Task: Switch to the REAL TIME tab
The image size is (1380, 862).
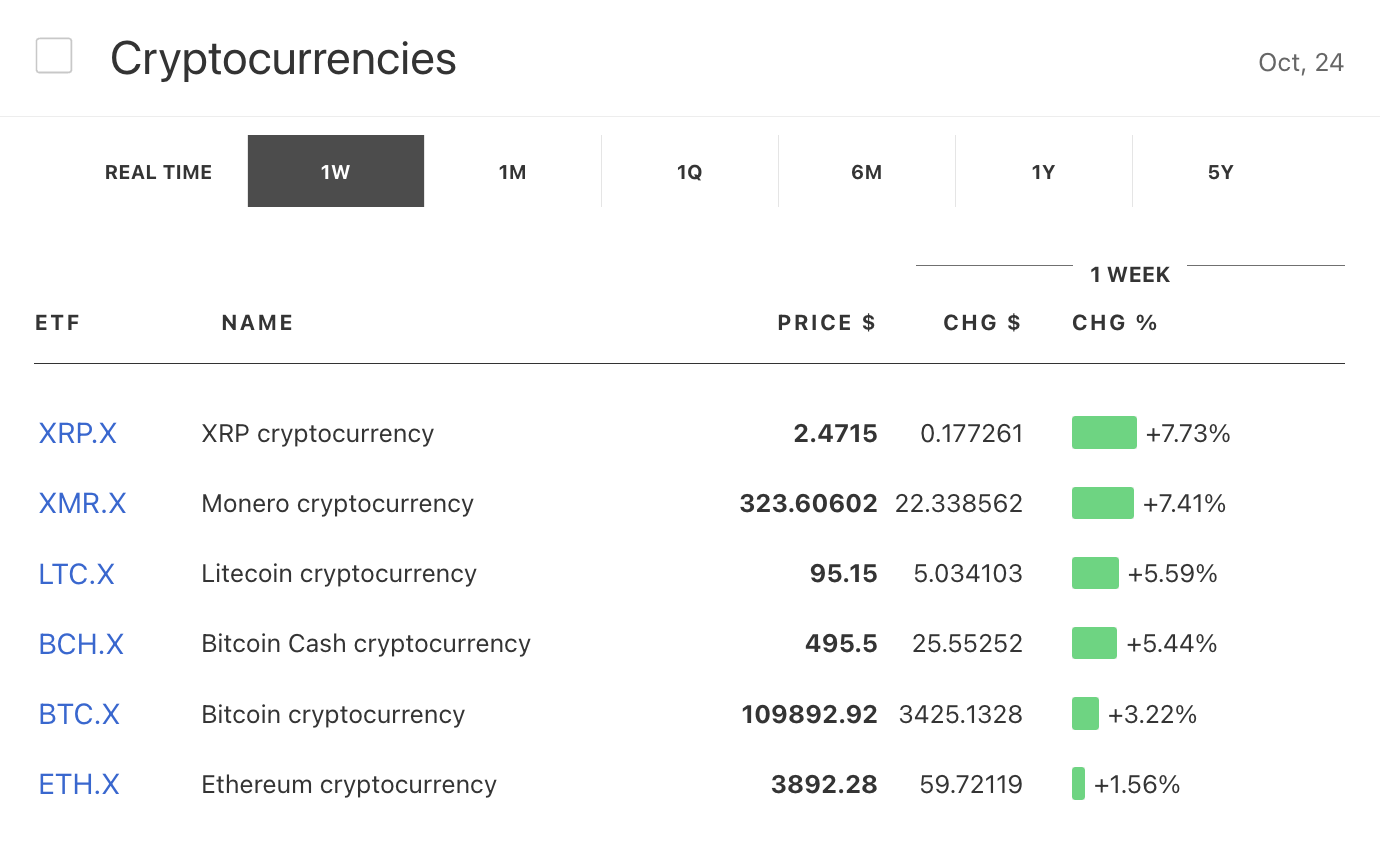Action: [x=158, y=172]
